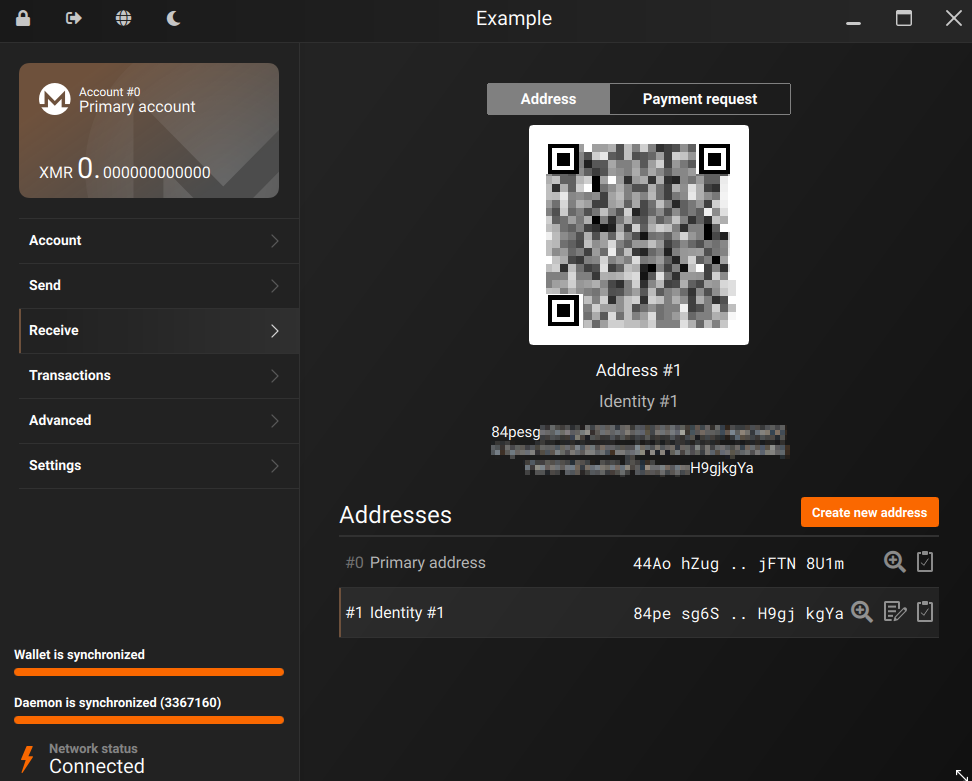Click the 'Wallet is synchronized' label
The width and height of the screenshot is (972, 781).
(79, 655)
